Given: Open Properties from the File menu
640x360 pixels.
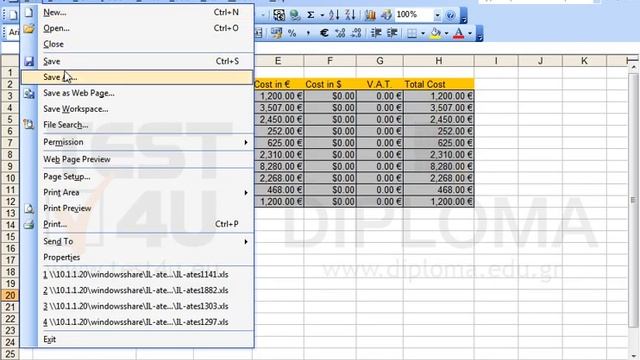Looking at the screenshot, I should click(137, 257).
